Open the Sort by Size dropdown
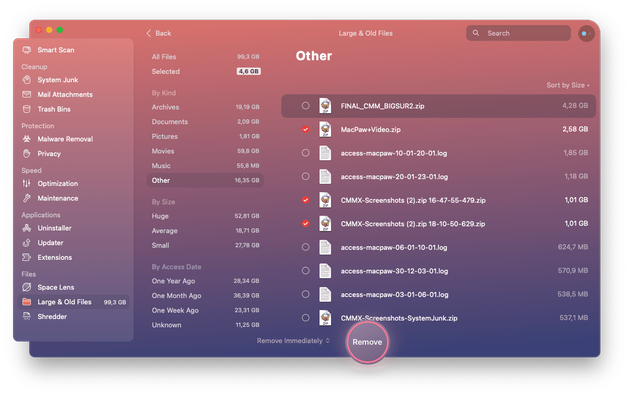630x396 pixels. [x=568, y=85]
